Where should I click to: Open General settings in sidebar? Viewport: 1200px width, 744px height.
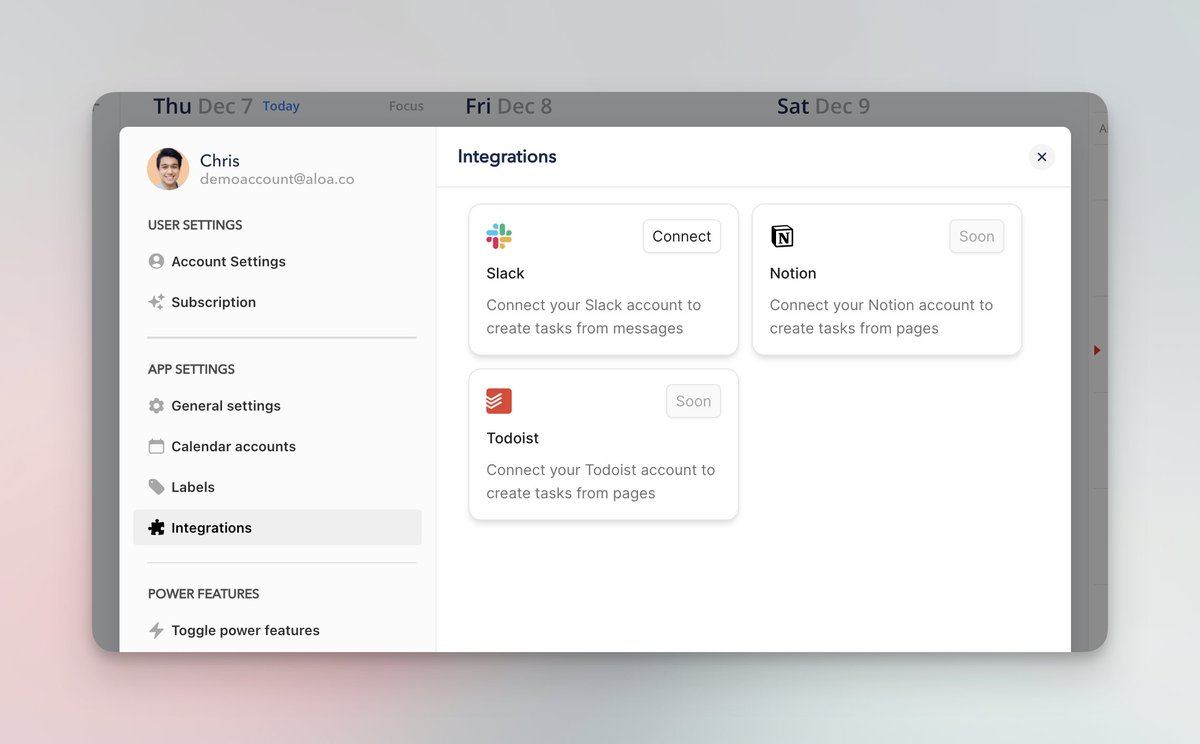[x=278, y=406]
